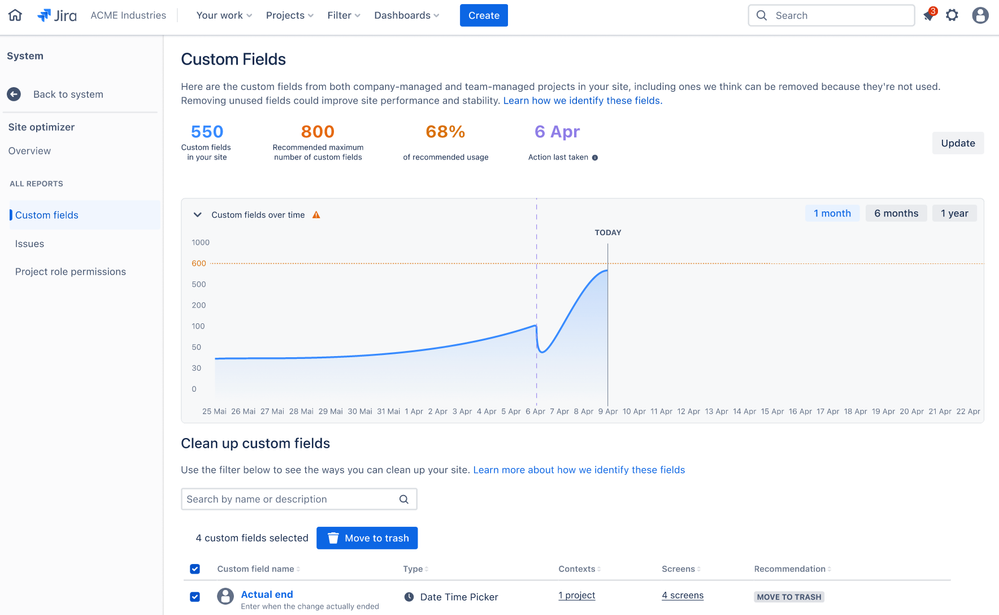The height and width of the screenshot is (615, 999).
Task: Open the Dashboards dropdown
Action: coord(406,15)
